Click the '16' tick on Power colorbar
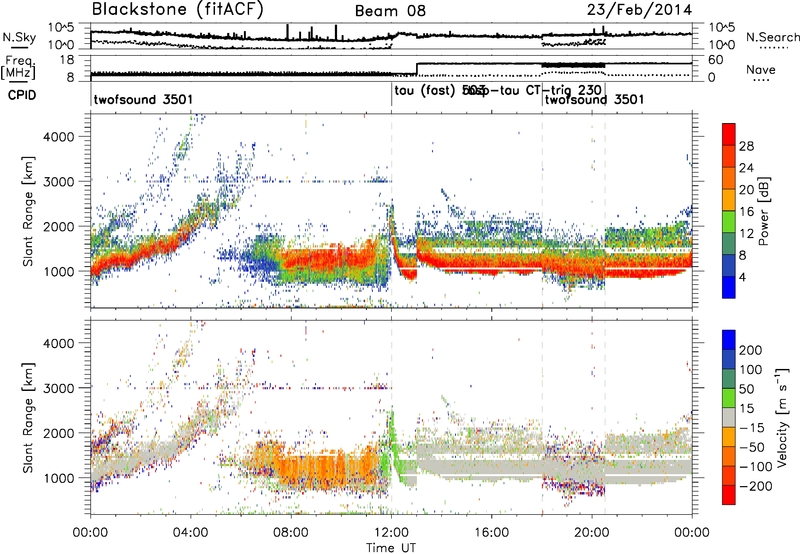The height and width of the screenshot is (554, 800). (746, 212)
